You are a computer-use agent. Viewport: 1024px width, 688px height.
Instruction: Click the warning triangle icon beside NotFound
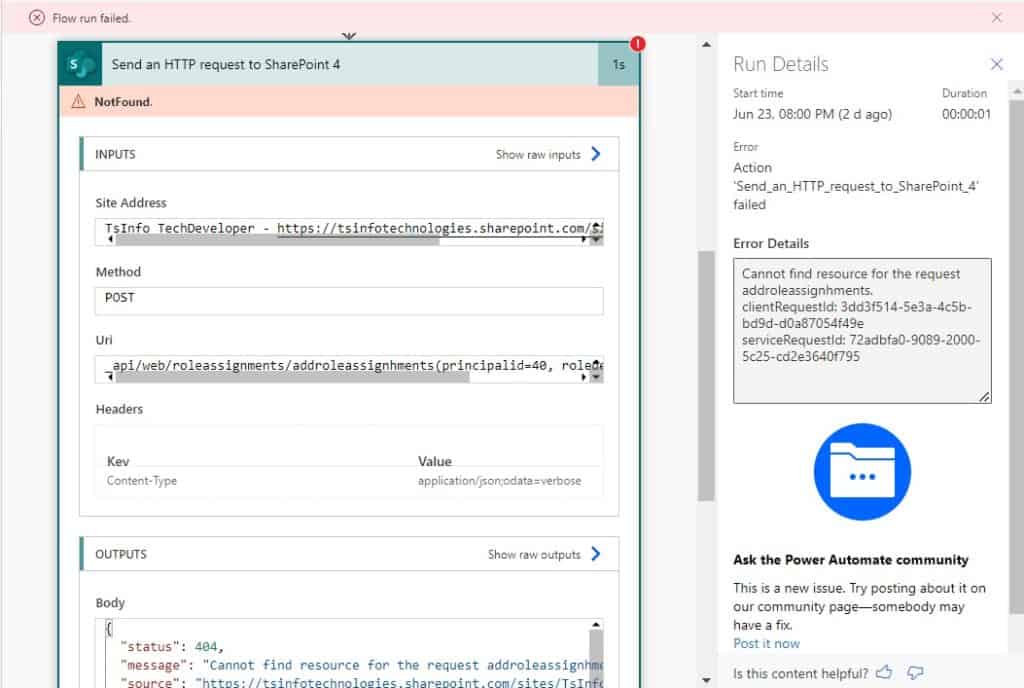pyautogui.click(x=80, y=101)
